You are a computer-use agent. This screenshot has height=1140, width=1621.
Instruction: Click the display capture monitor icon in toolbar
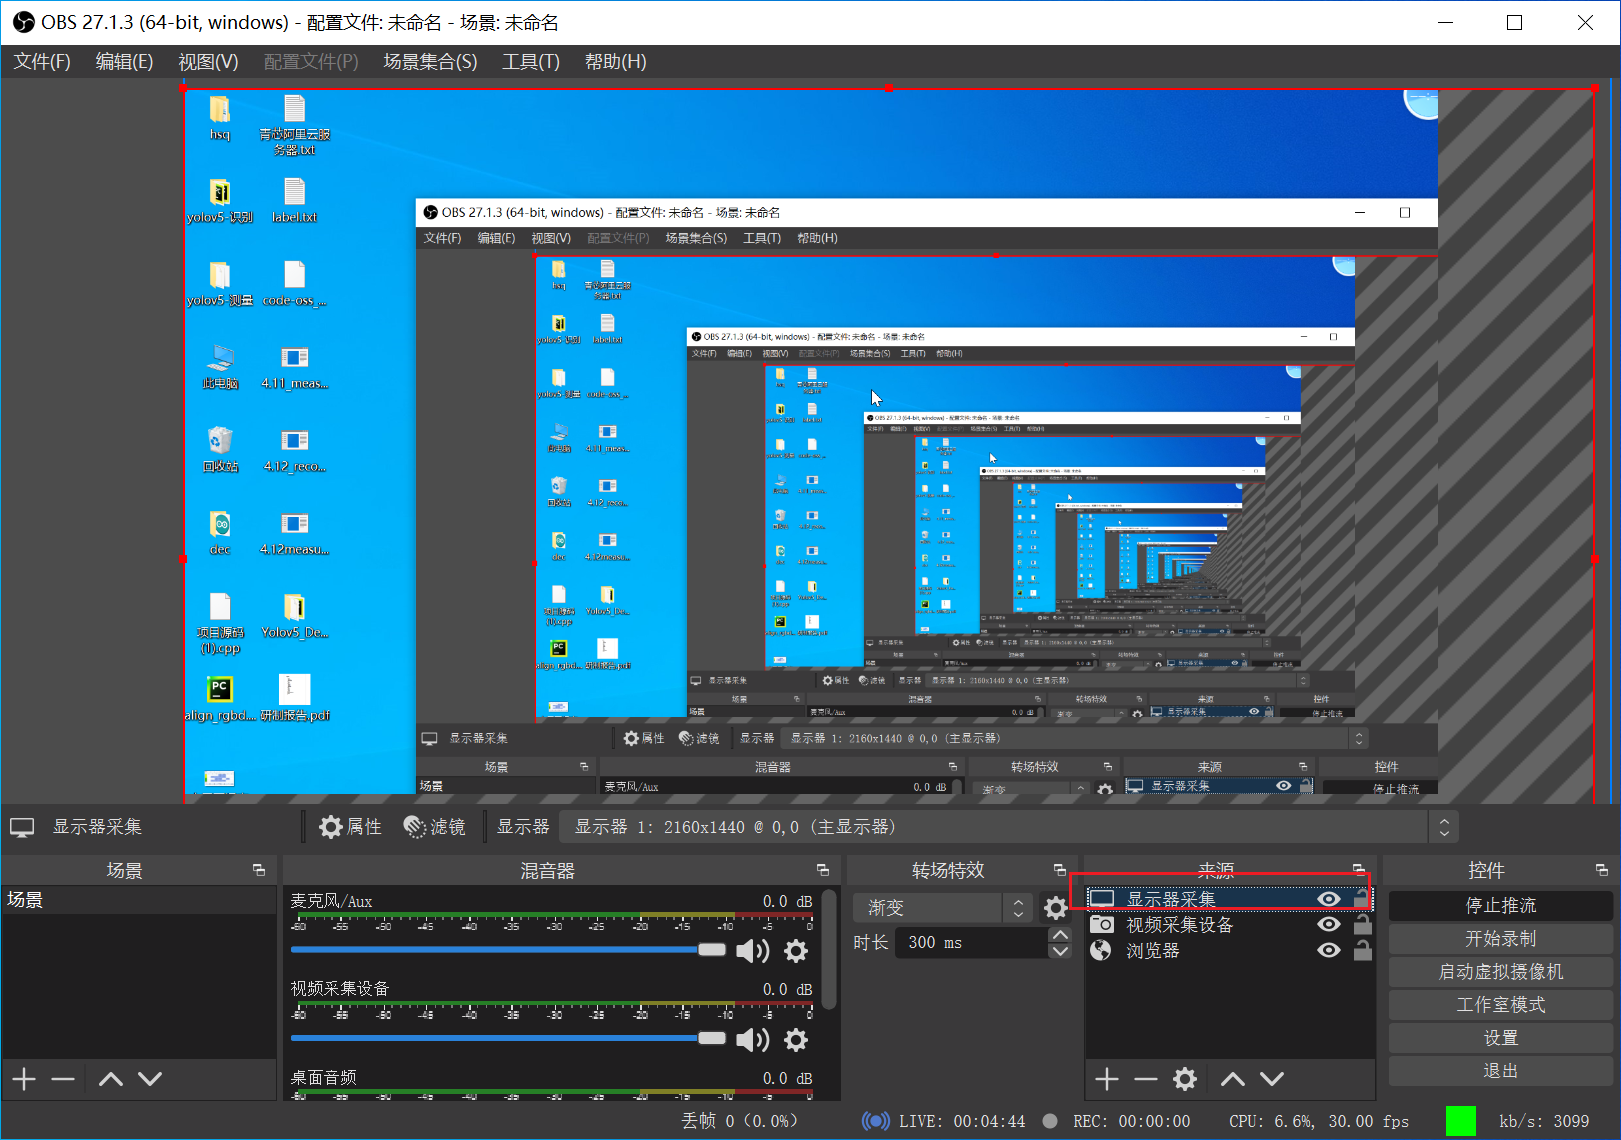pyautogui.click(x=22, y=827)
